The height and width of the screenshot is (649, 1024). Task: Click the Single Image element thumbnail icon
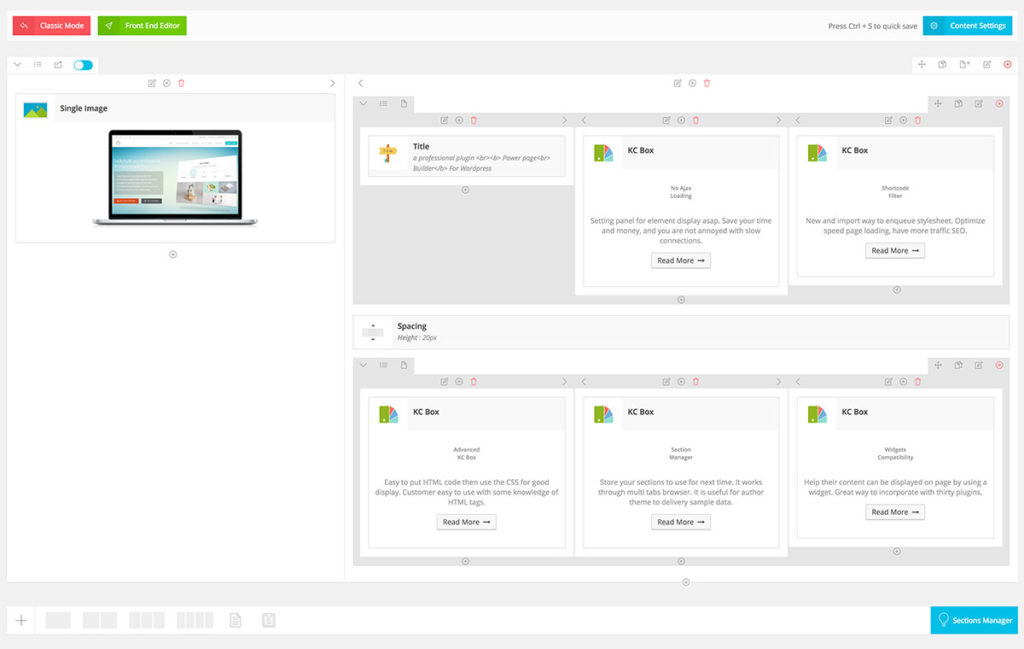click(x=36, y=109)
